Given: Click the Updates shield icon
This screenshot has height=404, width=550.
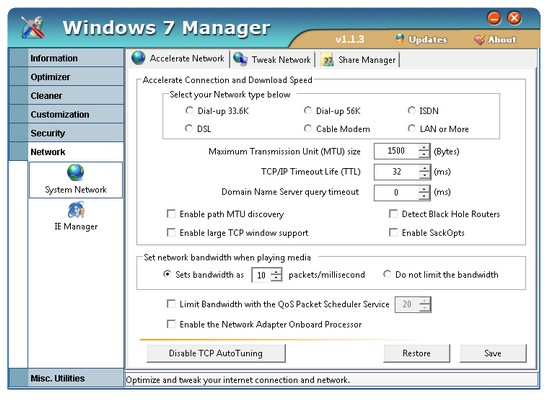Looking at the screenshot, I should click(x=400, y=39).
